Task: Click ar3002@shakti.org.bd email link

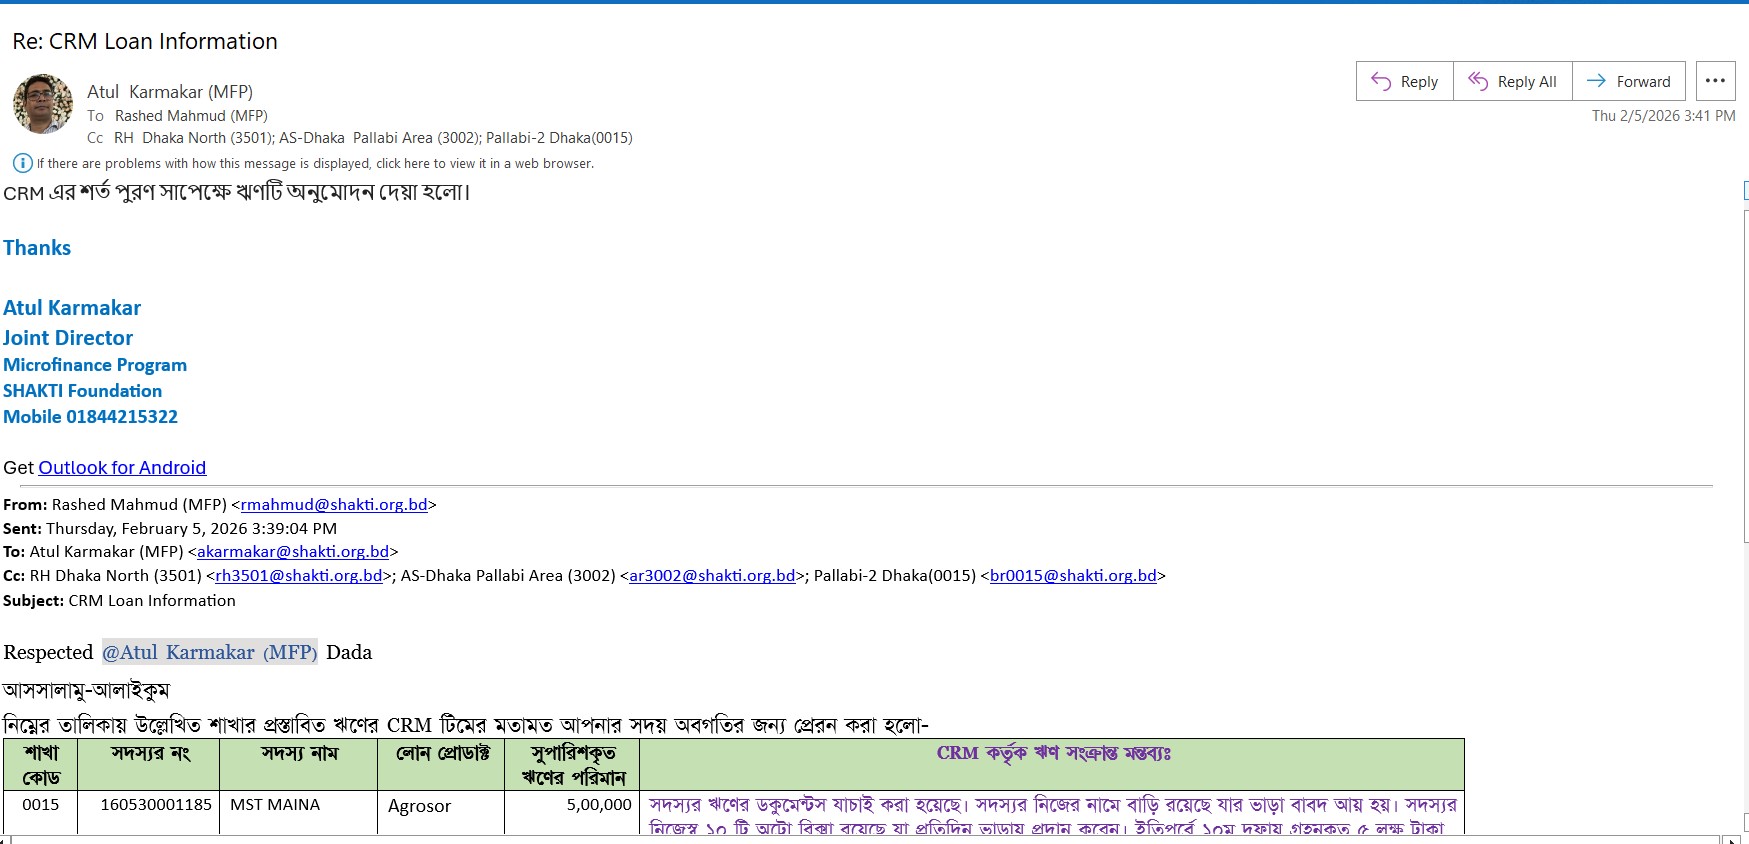Action: click(712, 576)
